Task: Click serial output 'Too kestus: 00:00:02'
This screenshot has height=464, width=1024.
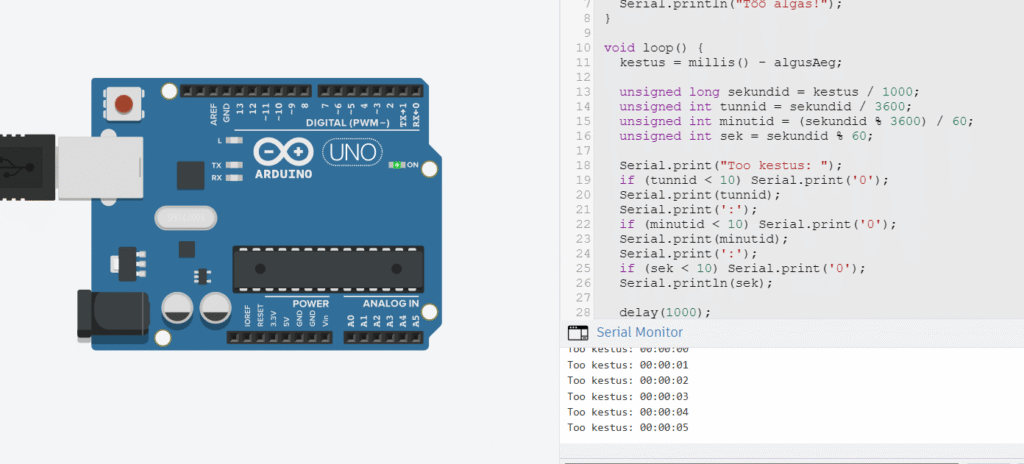Action: [628, 380]
